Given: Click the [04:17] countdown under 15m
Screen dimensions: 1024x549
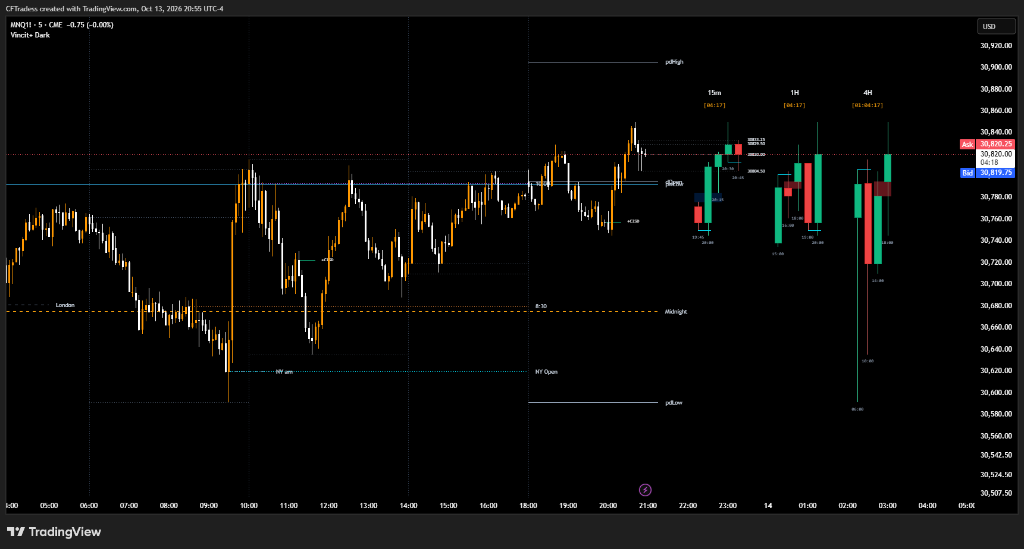Looking at the screenshot, I should click(714, 105).
